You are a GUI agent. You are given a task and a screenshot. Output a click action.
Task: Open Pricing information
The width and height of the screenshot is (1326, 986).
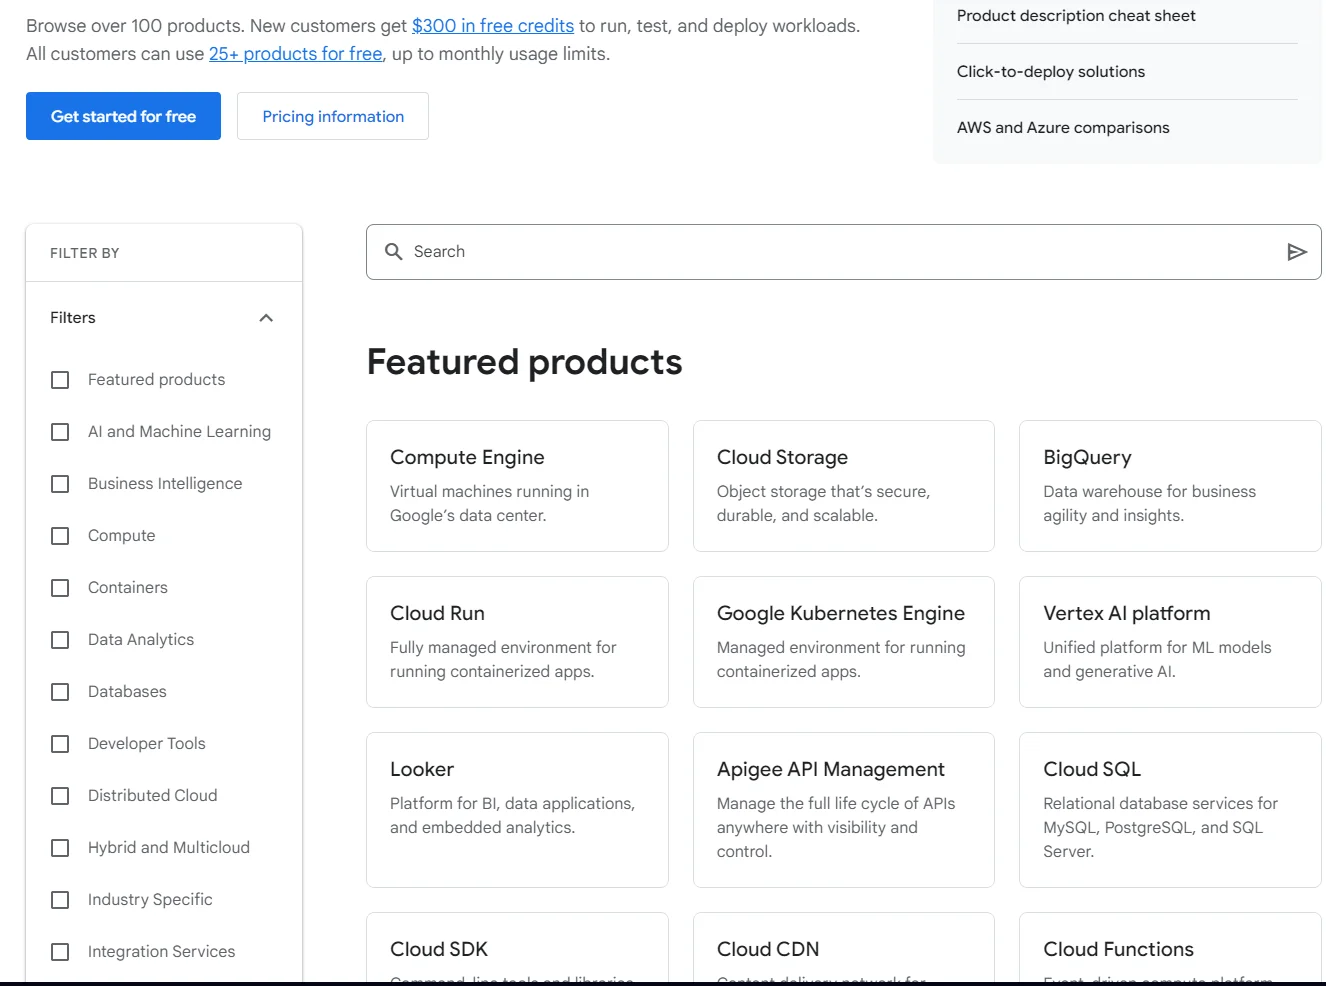click(x=333, y=116)
